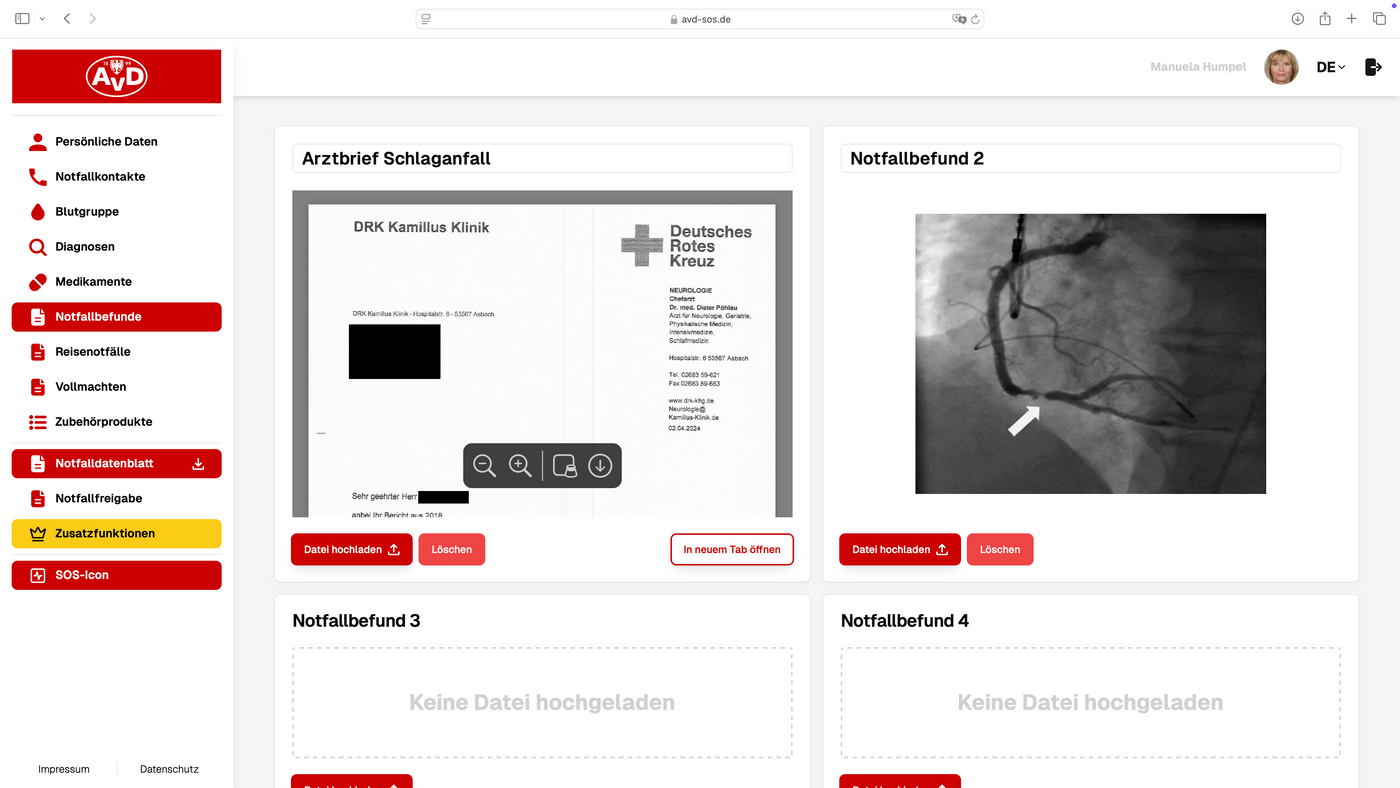The image size is (1400, 788).
Task: Toggle the Safari sidebar
Action: coord(23,19)
